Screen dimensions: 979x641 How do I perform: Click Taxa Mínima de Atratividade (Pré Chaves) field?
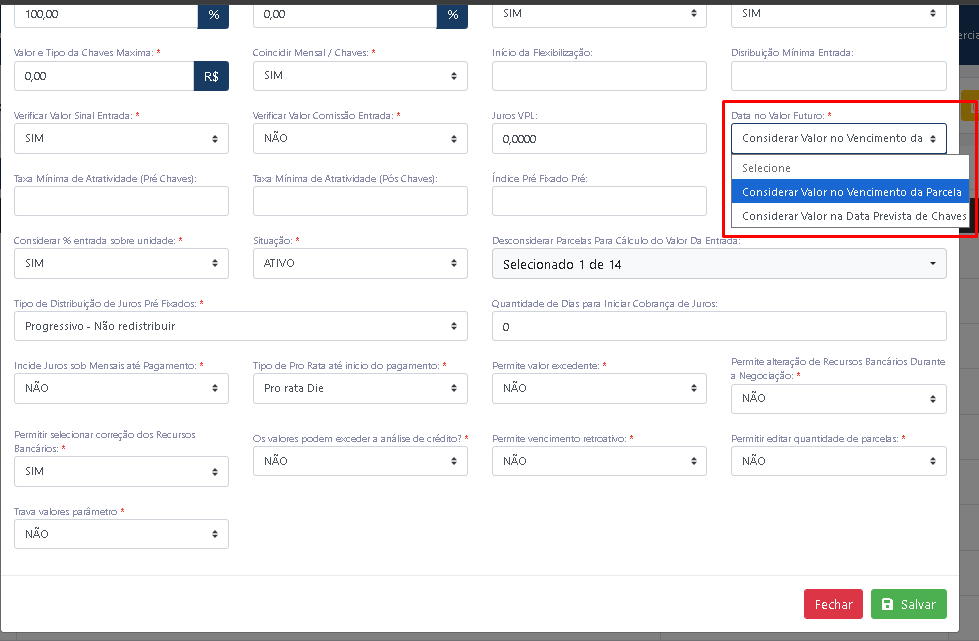[121, 201]
